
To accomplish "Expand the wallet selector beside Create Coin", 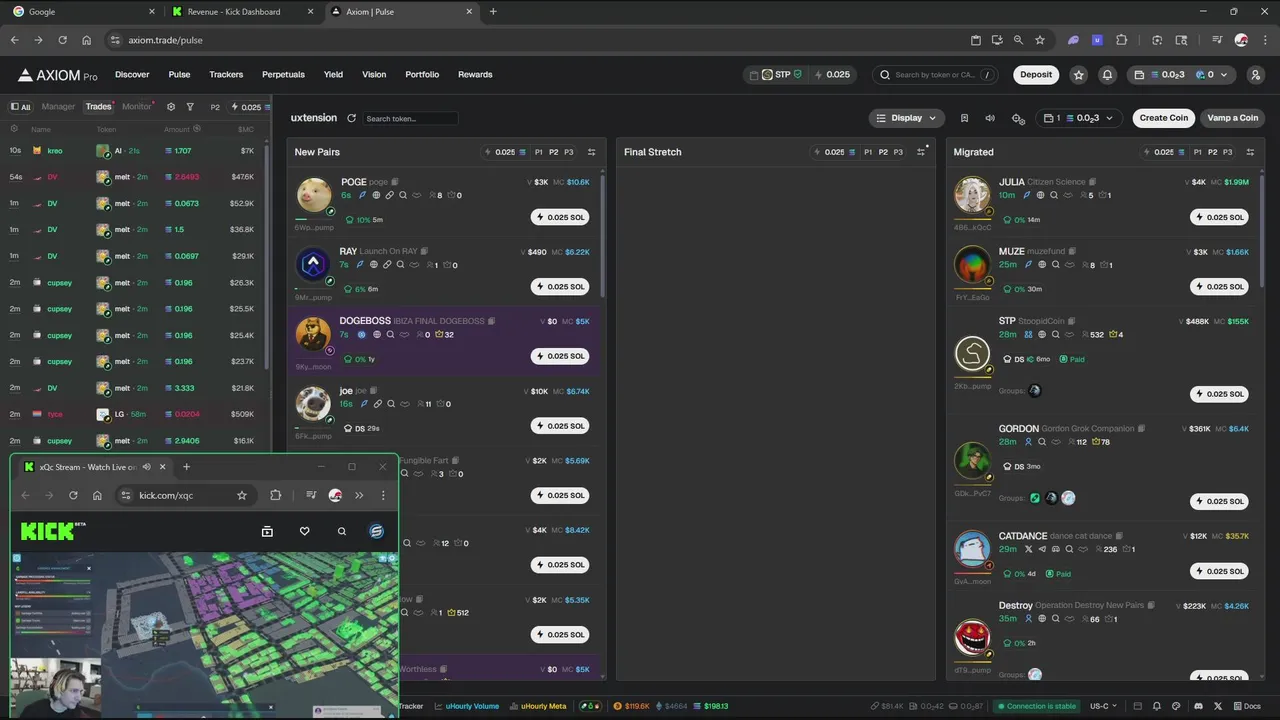I will (x=1078, y=118).
